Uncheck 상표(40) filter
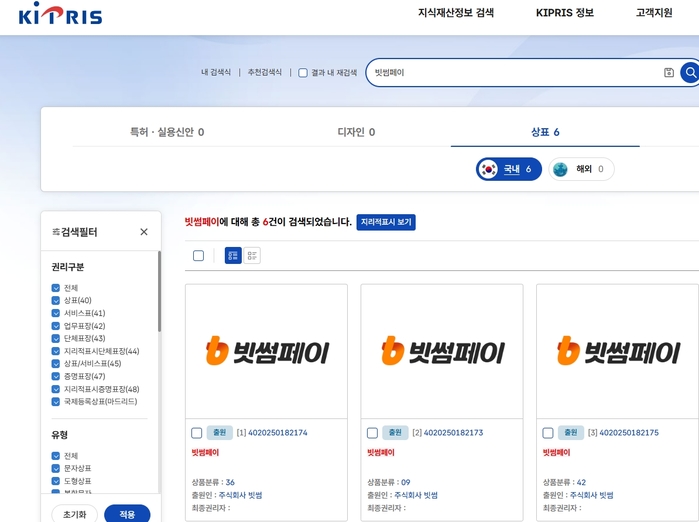699x522 pixels. [56, 300]
